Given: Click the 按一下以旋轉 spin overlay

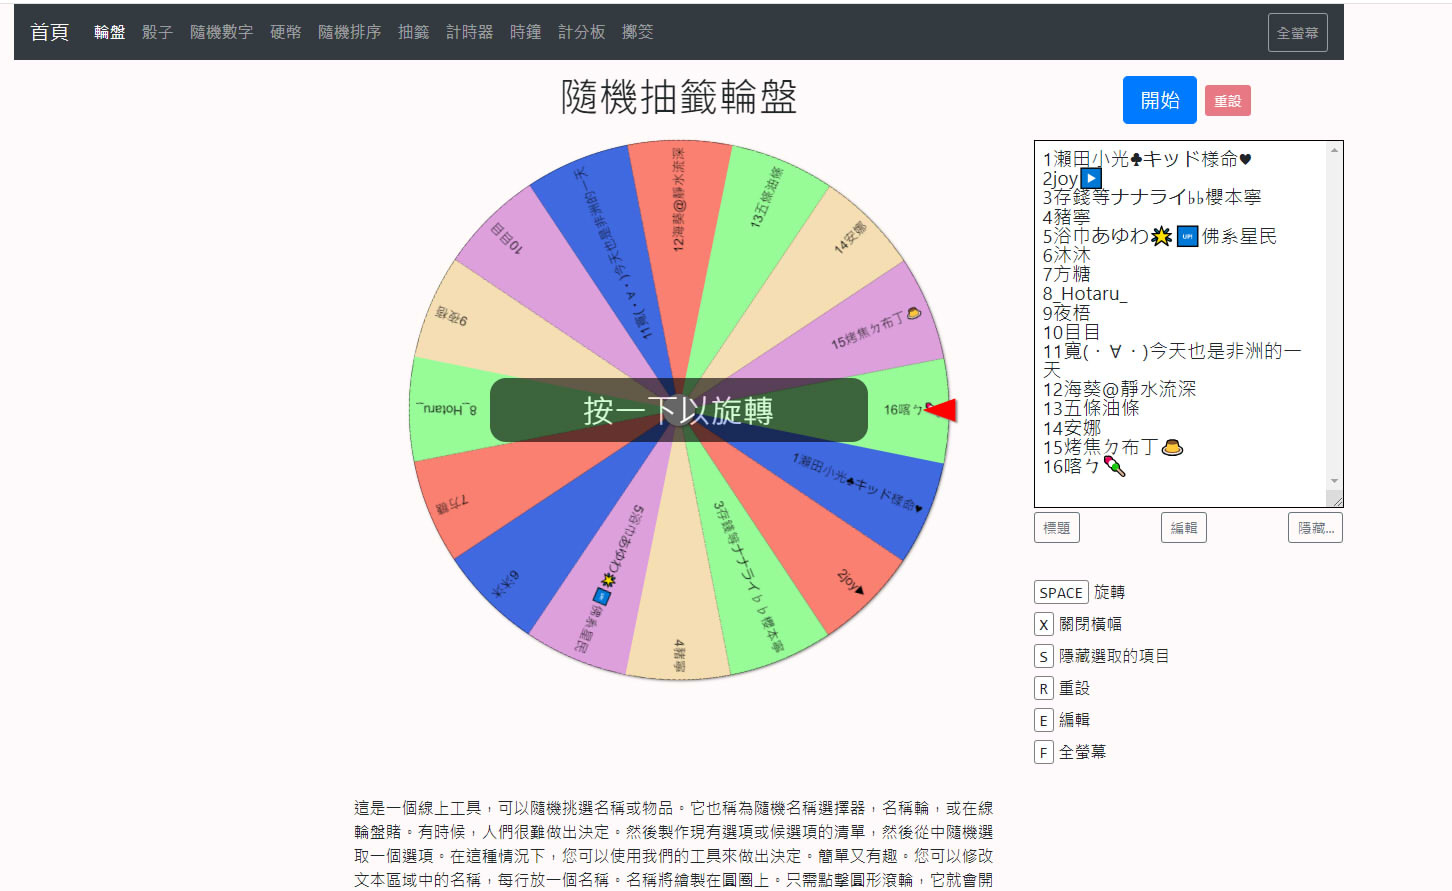Looking at the screenshot, I should tap(678, 410).
